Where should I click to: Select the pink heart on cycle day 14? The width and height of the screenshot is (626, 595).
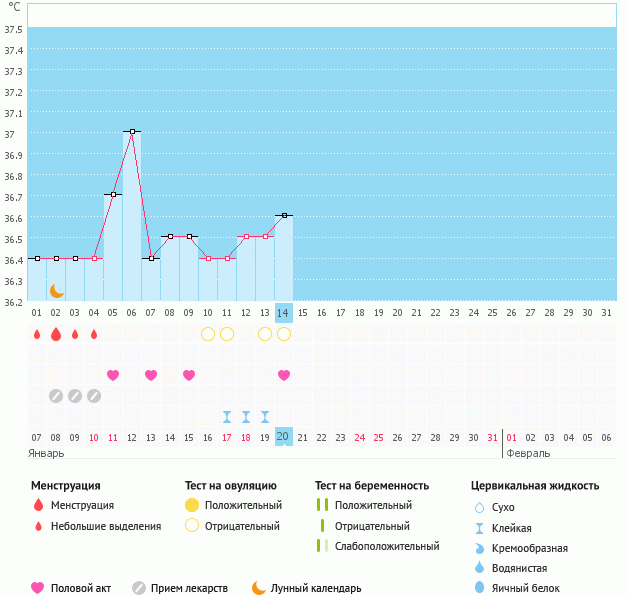(x=284, y=375)
